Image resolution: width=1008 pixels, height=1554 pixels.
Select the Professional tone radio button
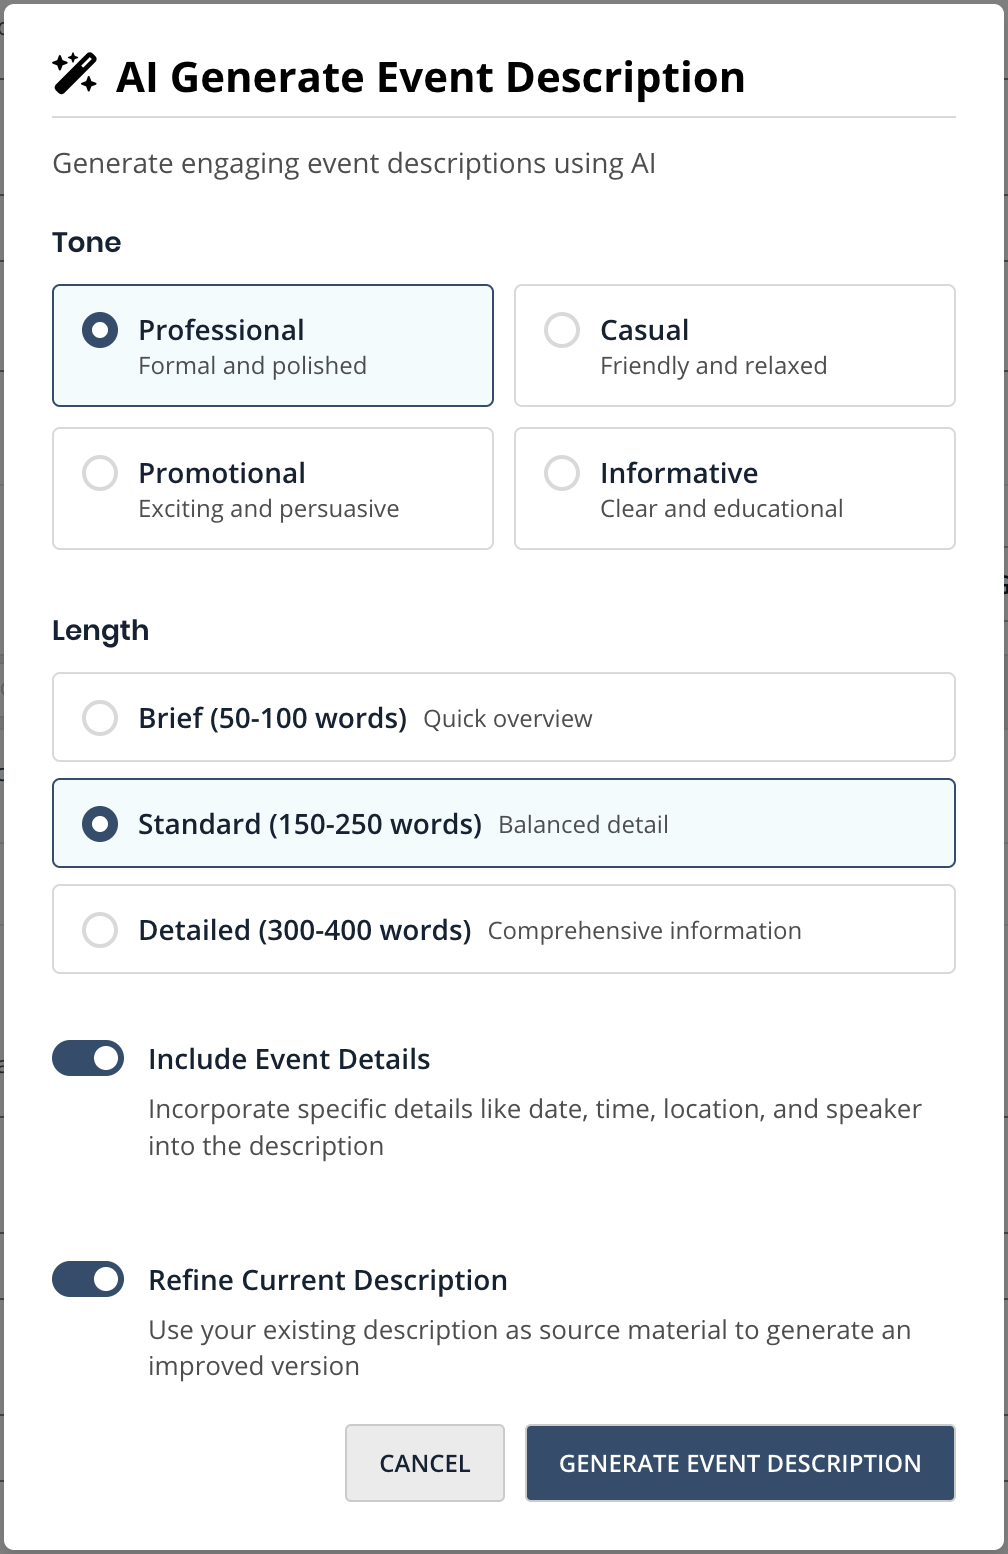click(x=100, y=330)
